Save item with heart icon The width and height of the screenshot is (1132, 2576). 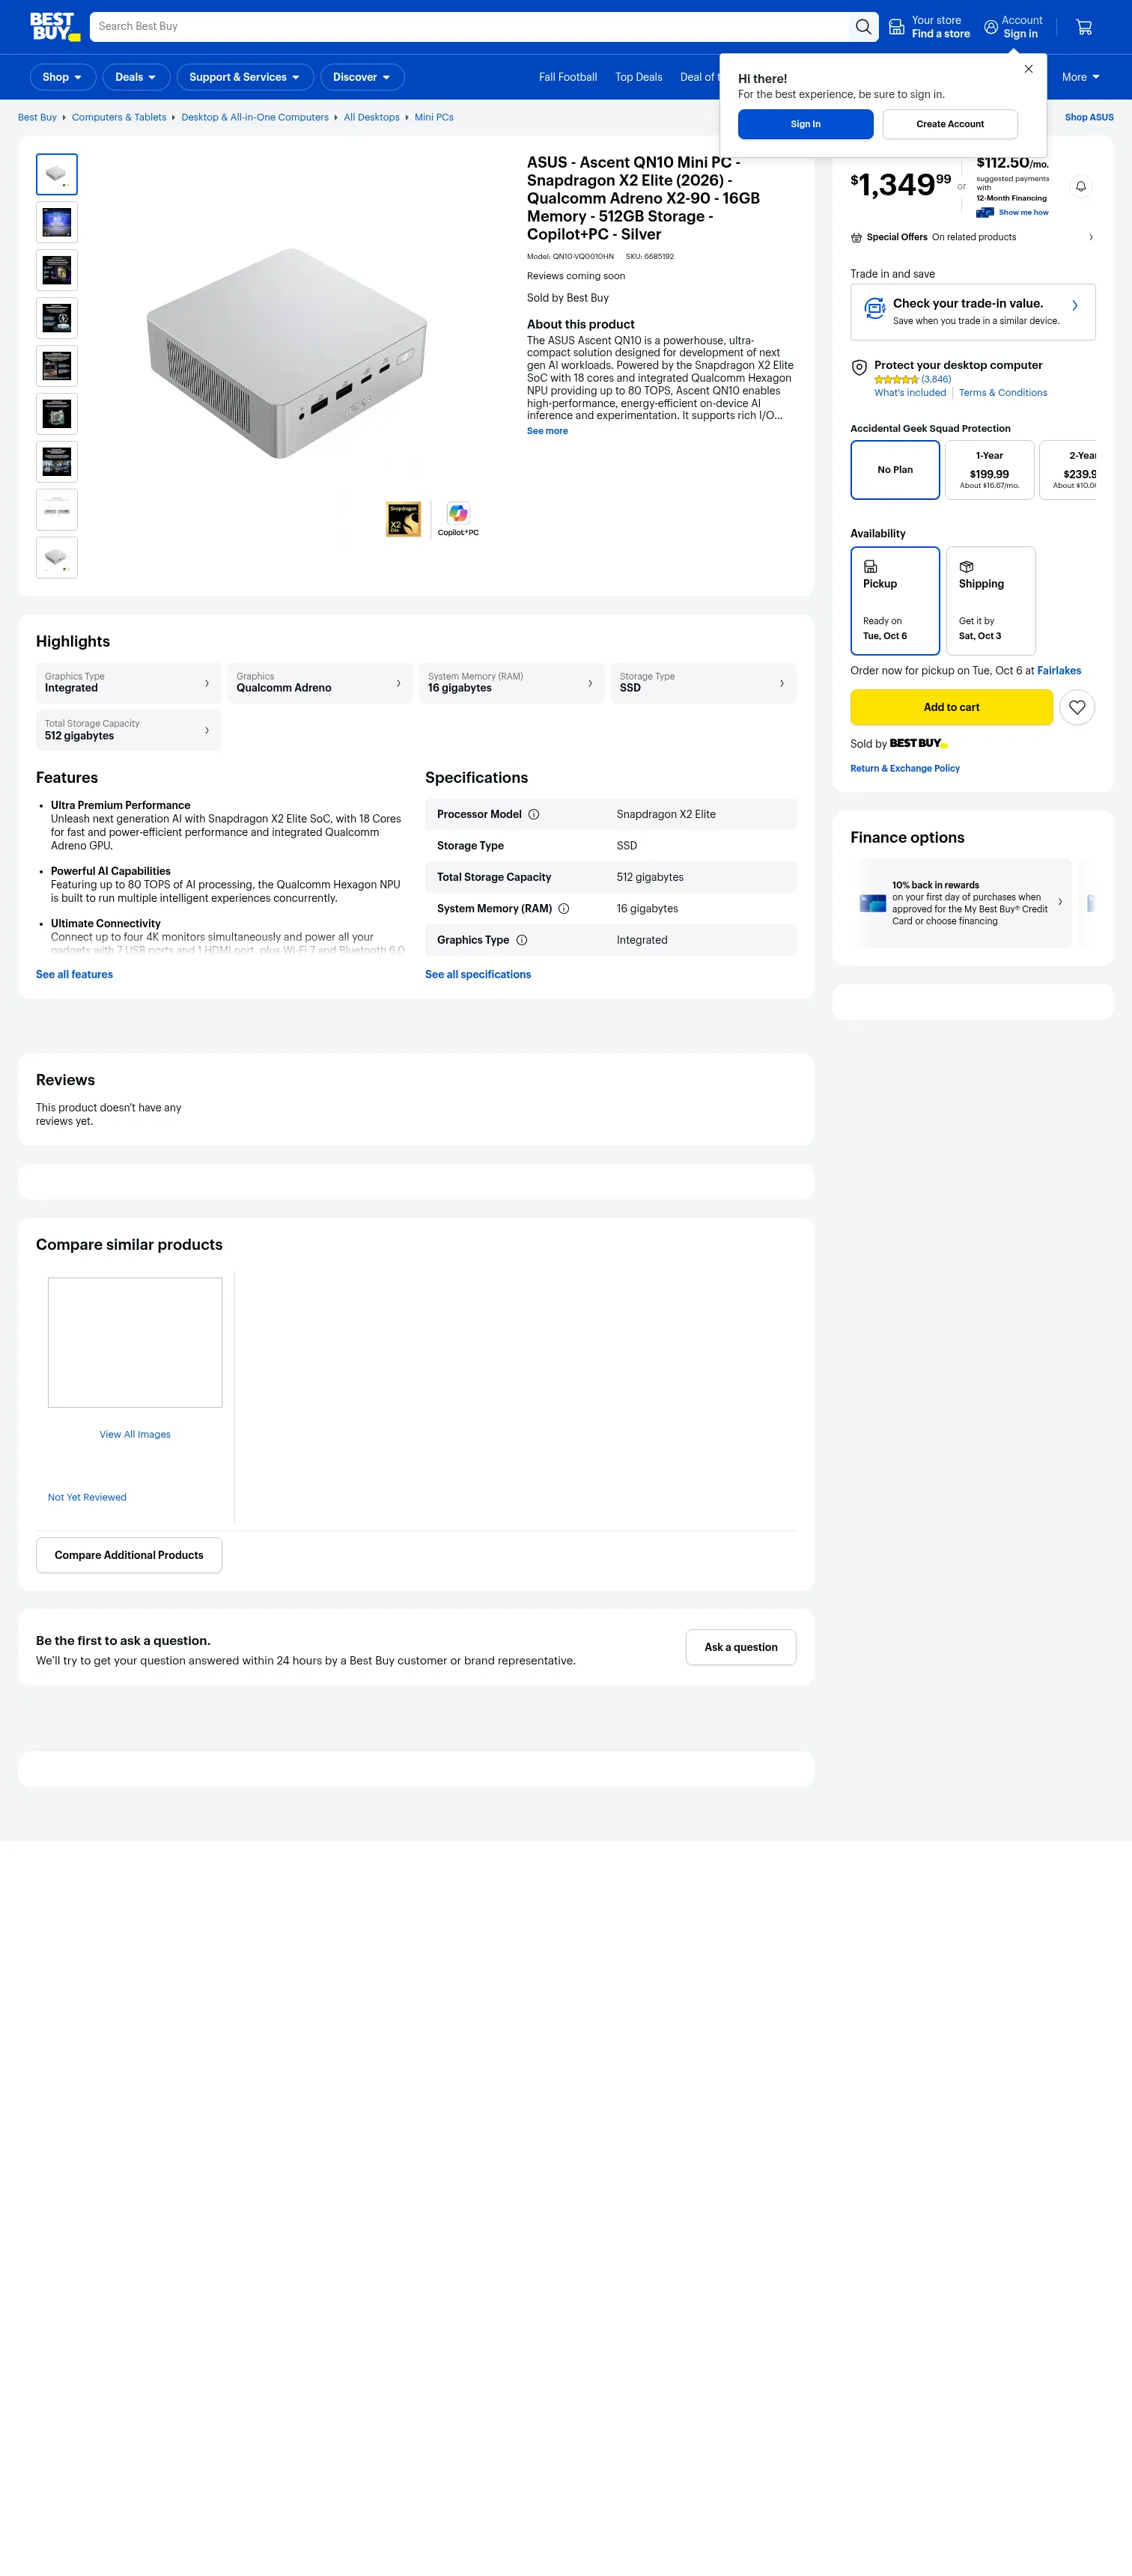tap(1077, 707)
